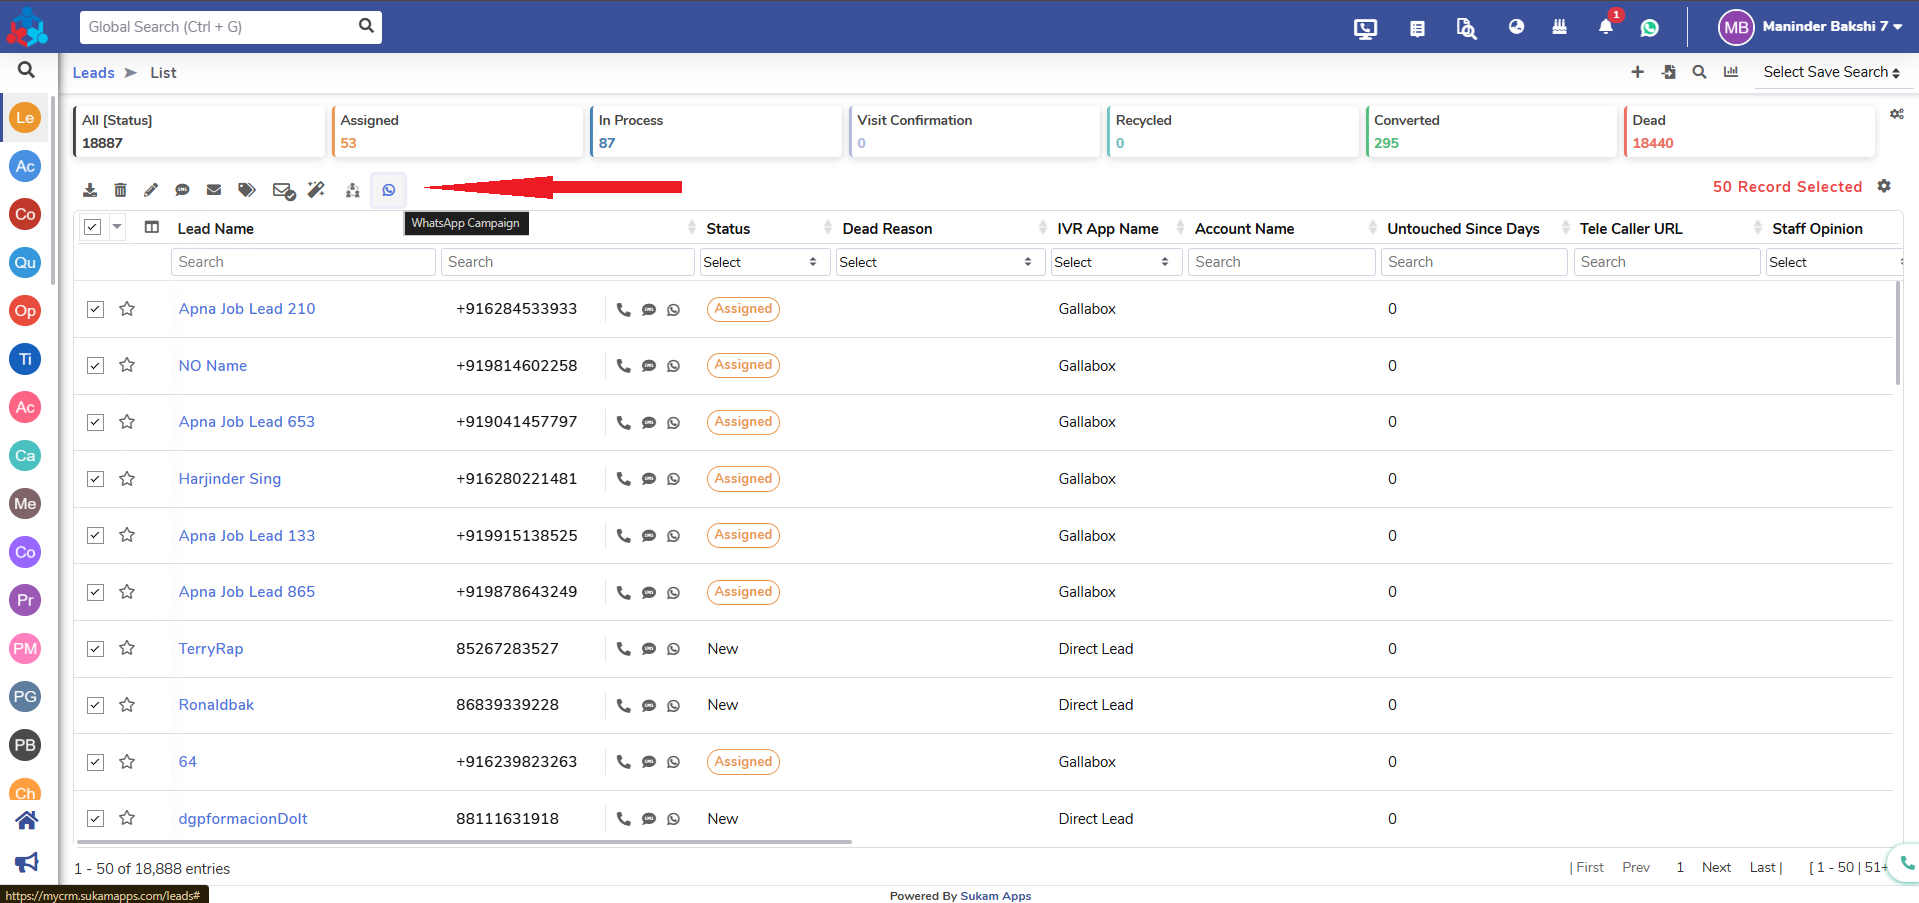
Task: Open the WhatsApp Campaign toolbar icon
Action: click(389, 190)
